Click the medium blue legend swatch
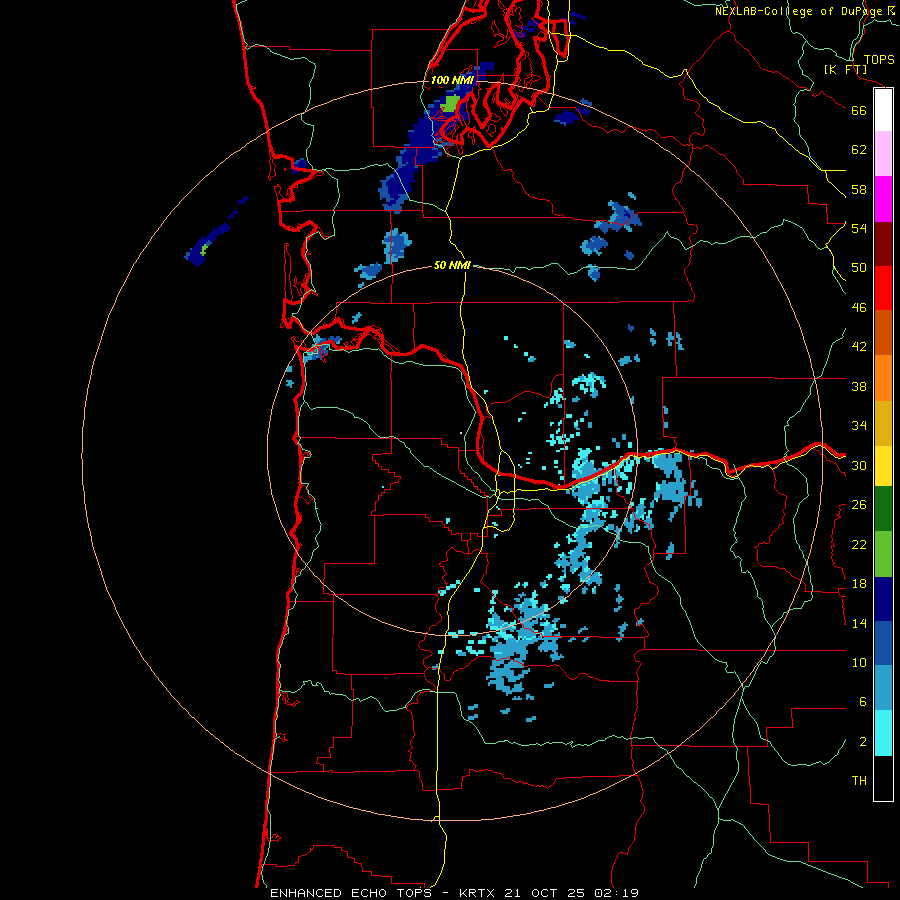900x900 pixels. click(x=883, y=643)
